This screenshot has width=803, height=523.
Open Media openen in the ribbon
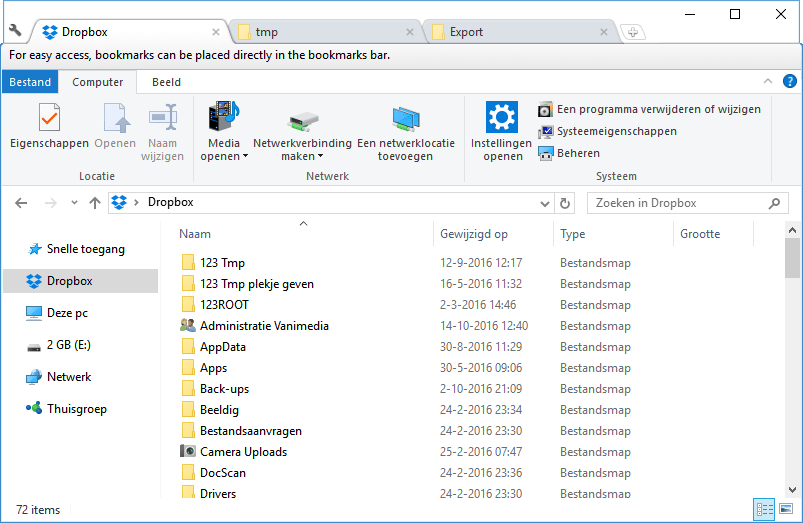[224, 131]
